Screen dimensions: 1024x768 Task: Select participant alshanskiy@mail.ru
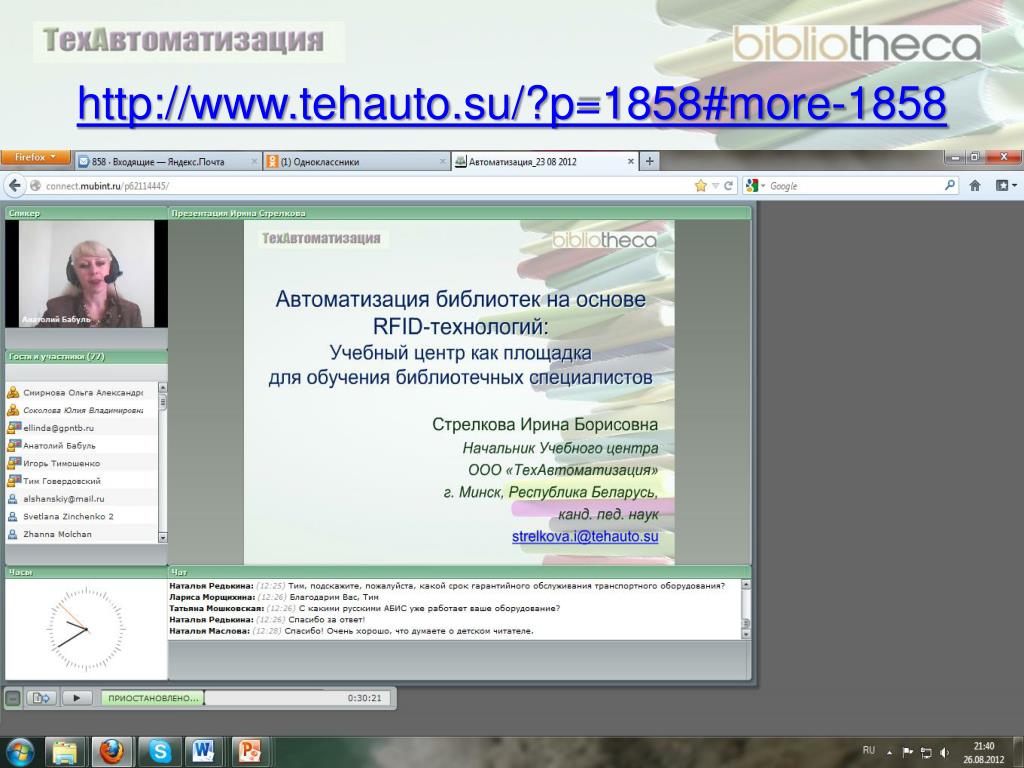[82, 498]
